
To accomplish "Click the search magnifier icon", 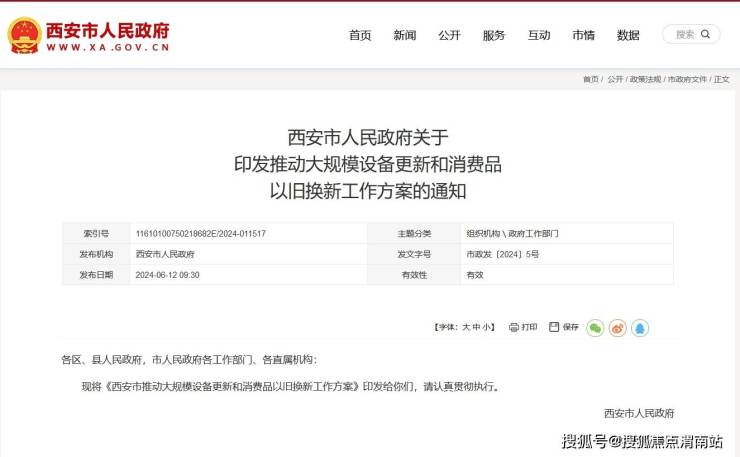I will 705,34.
